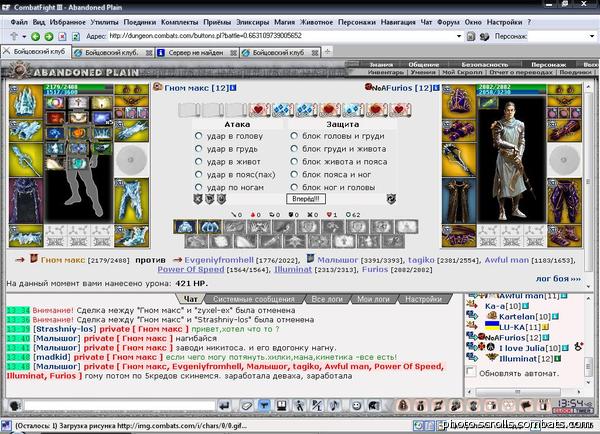600x434 pixels.
Task: Open the Магия menu
Action: 284,22
